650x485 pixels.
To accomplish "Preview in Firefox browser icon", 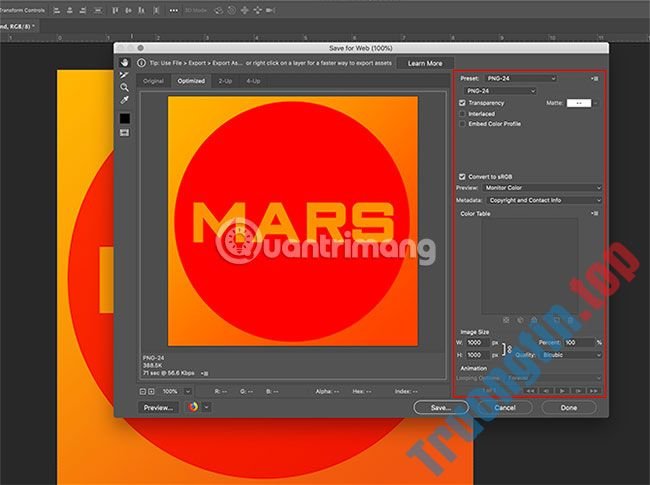I will coord(193,407).
